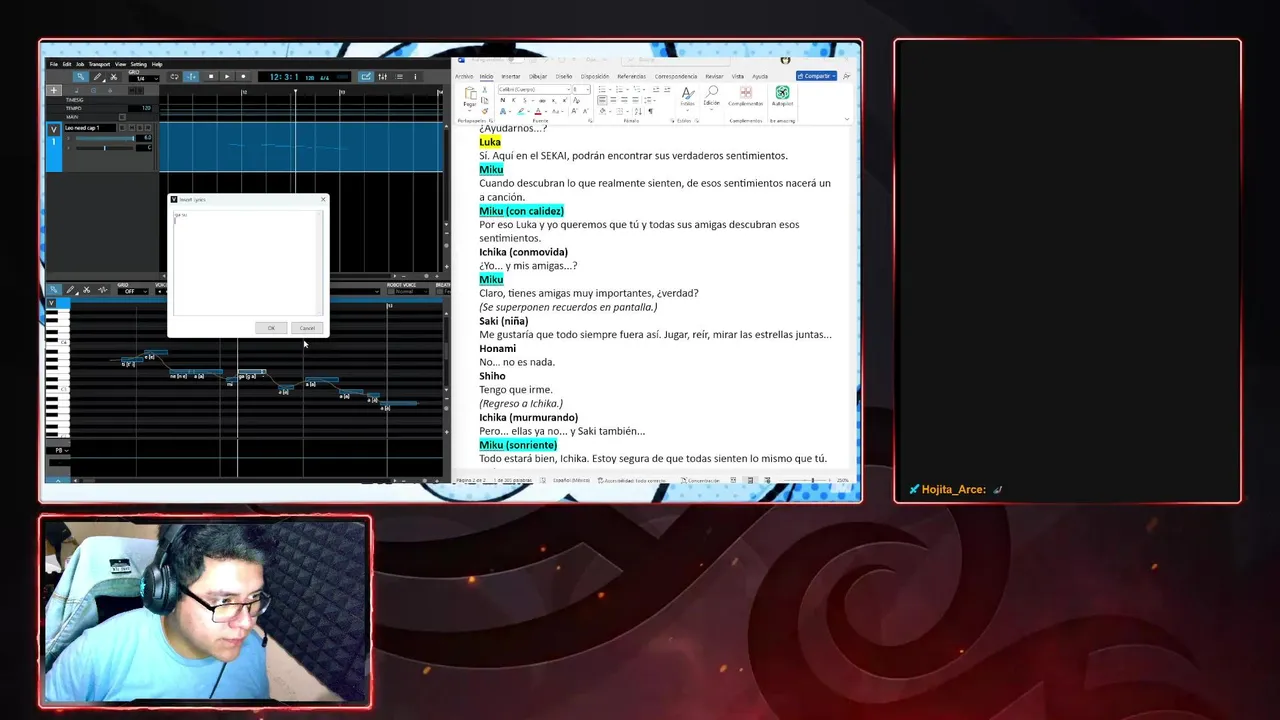Screen dimensions: 1280x720
Task: Open the mixer icon in the VOCALOID toolbar
Action: click(382, 77)
